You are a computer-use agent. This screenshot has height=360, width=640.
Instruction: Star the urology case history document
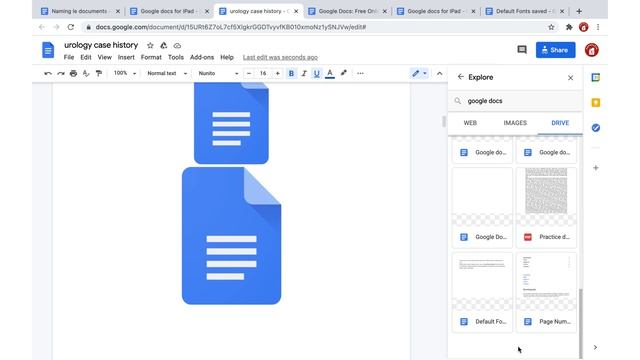150,46
